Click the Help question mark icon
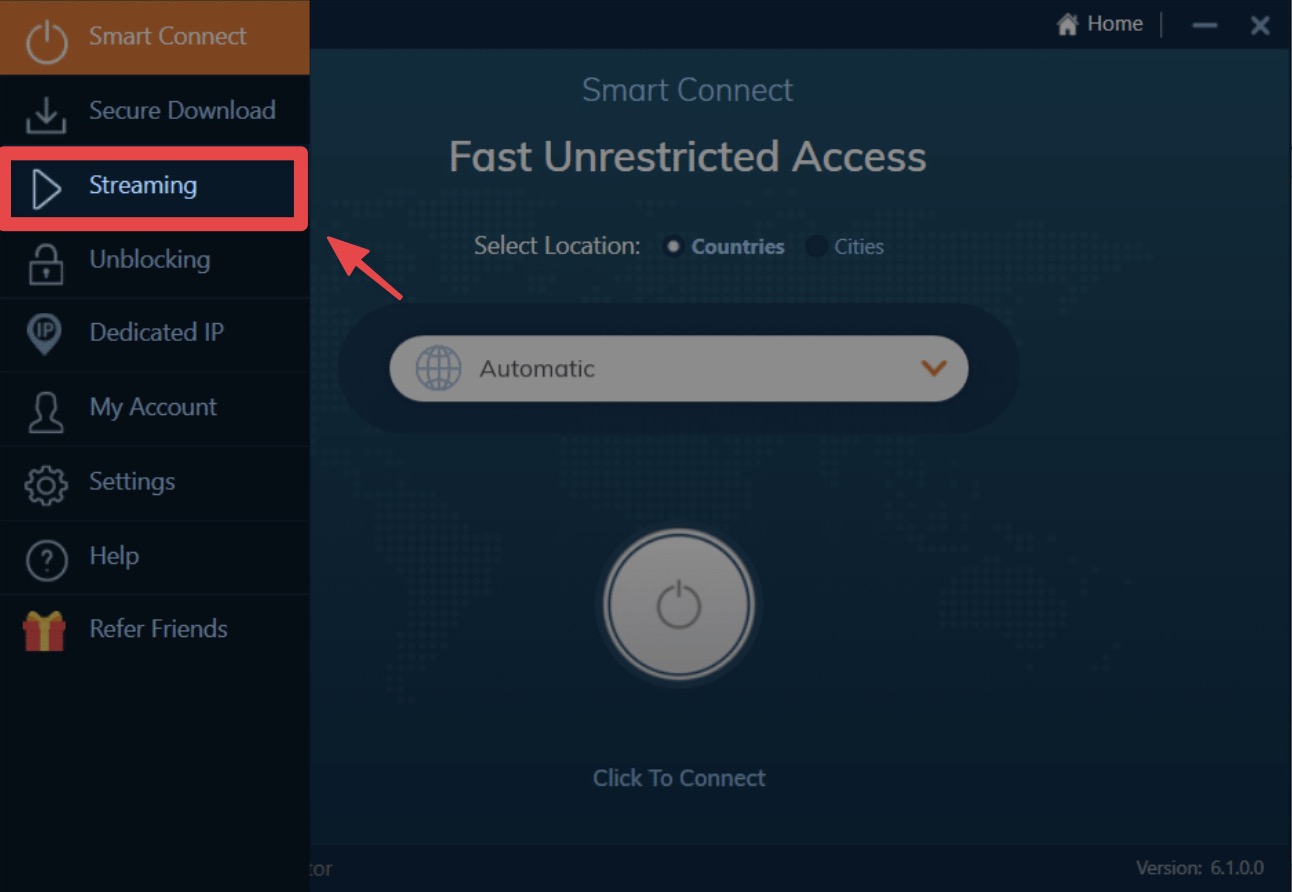This screenshot has height=892, width=1292. [45, 559]
